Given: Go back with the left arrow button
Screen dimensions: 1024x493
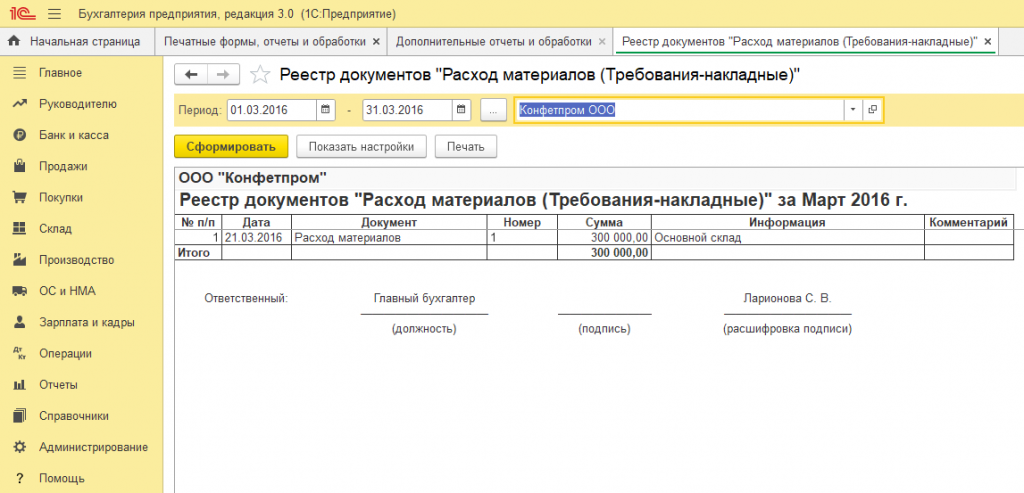Looking at the screenshot, I should pyautogui.click(x=191, y=74).
